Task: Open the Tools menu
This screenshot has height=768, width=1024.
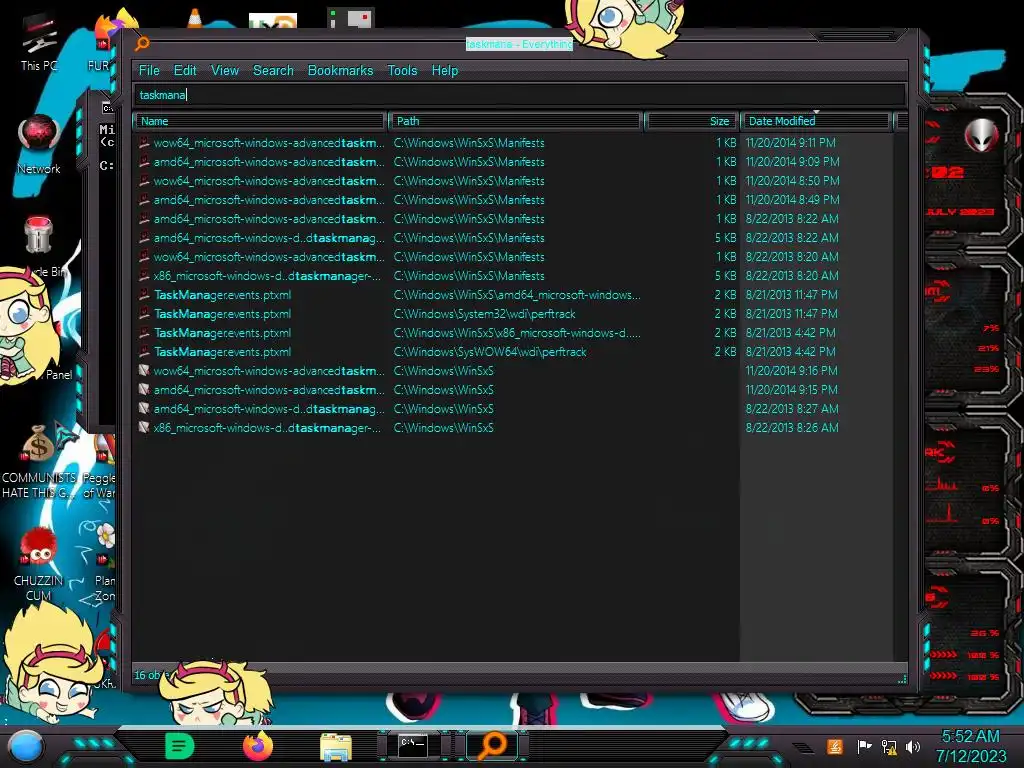Action: 402,71
